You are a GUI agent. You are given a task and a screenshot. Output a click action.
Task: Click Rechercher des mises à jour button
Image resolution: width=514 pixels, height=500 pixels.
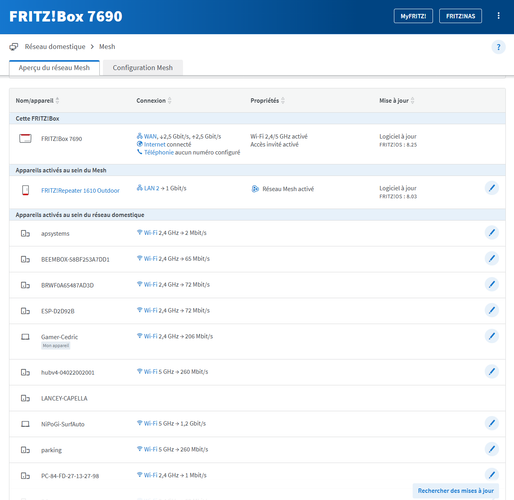pyautogui.click(x=456, y=491)
